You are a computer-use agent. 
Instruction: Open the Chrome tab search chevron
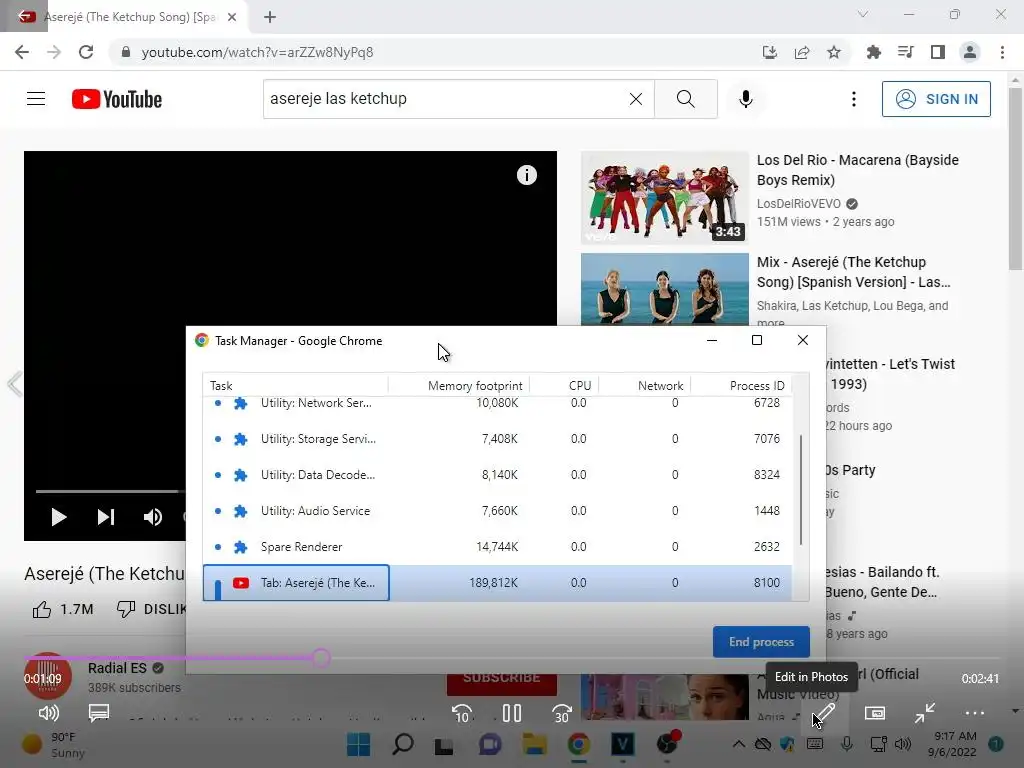(863, 14)
